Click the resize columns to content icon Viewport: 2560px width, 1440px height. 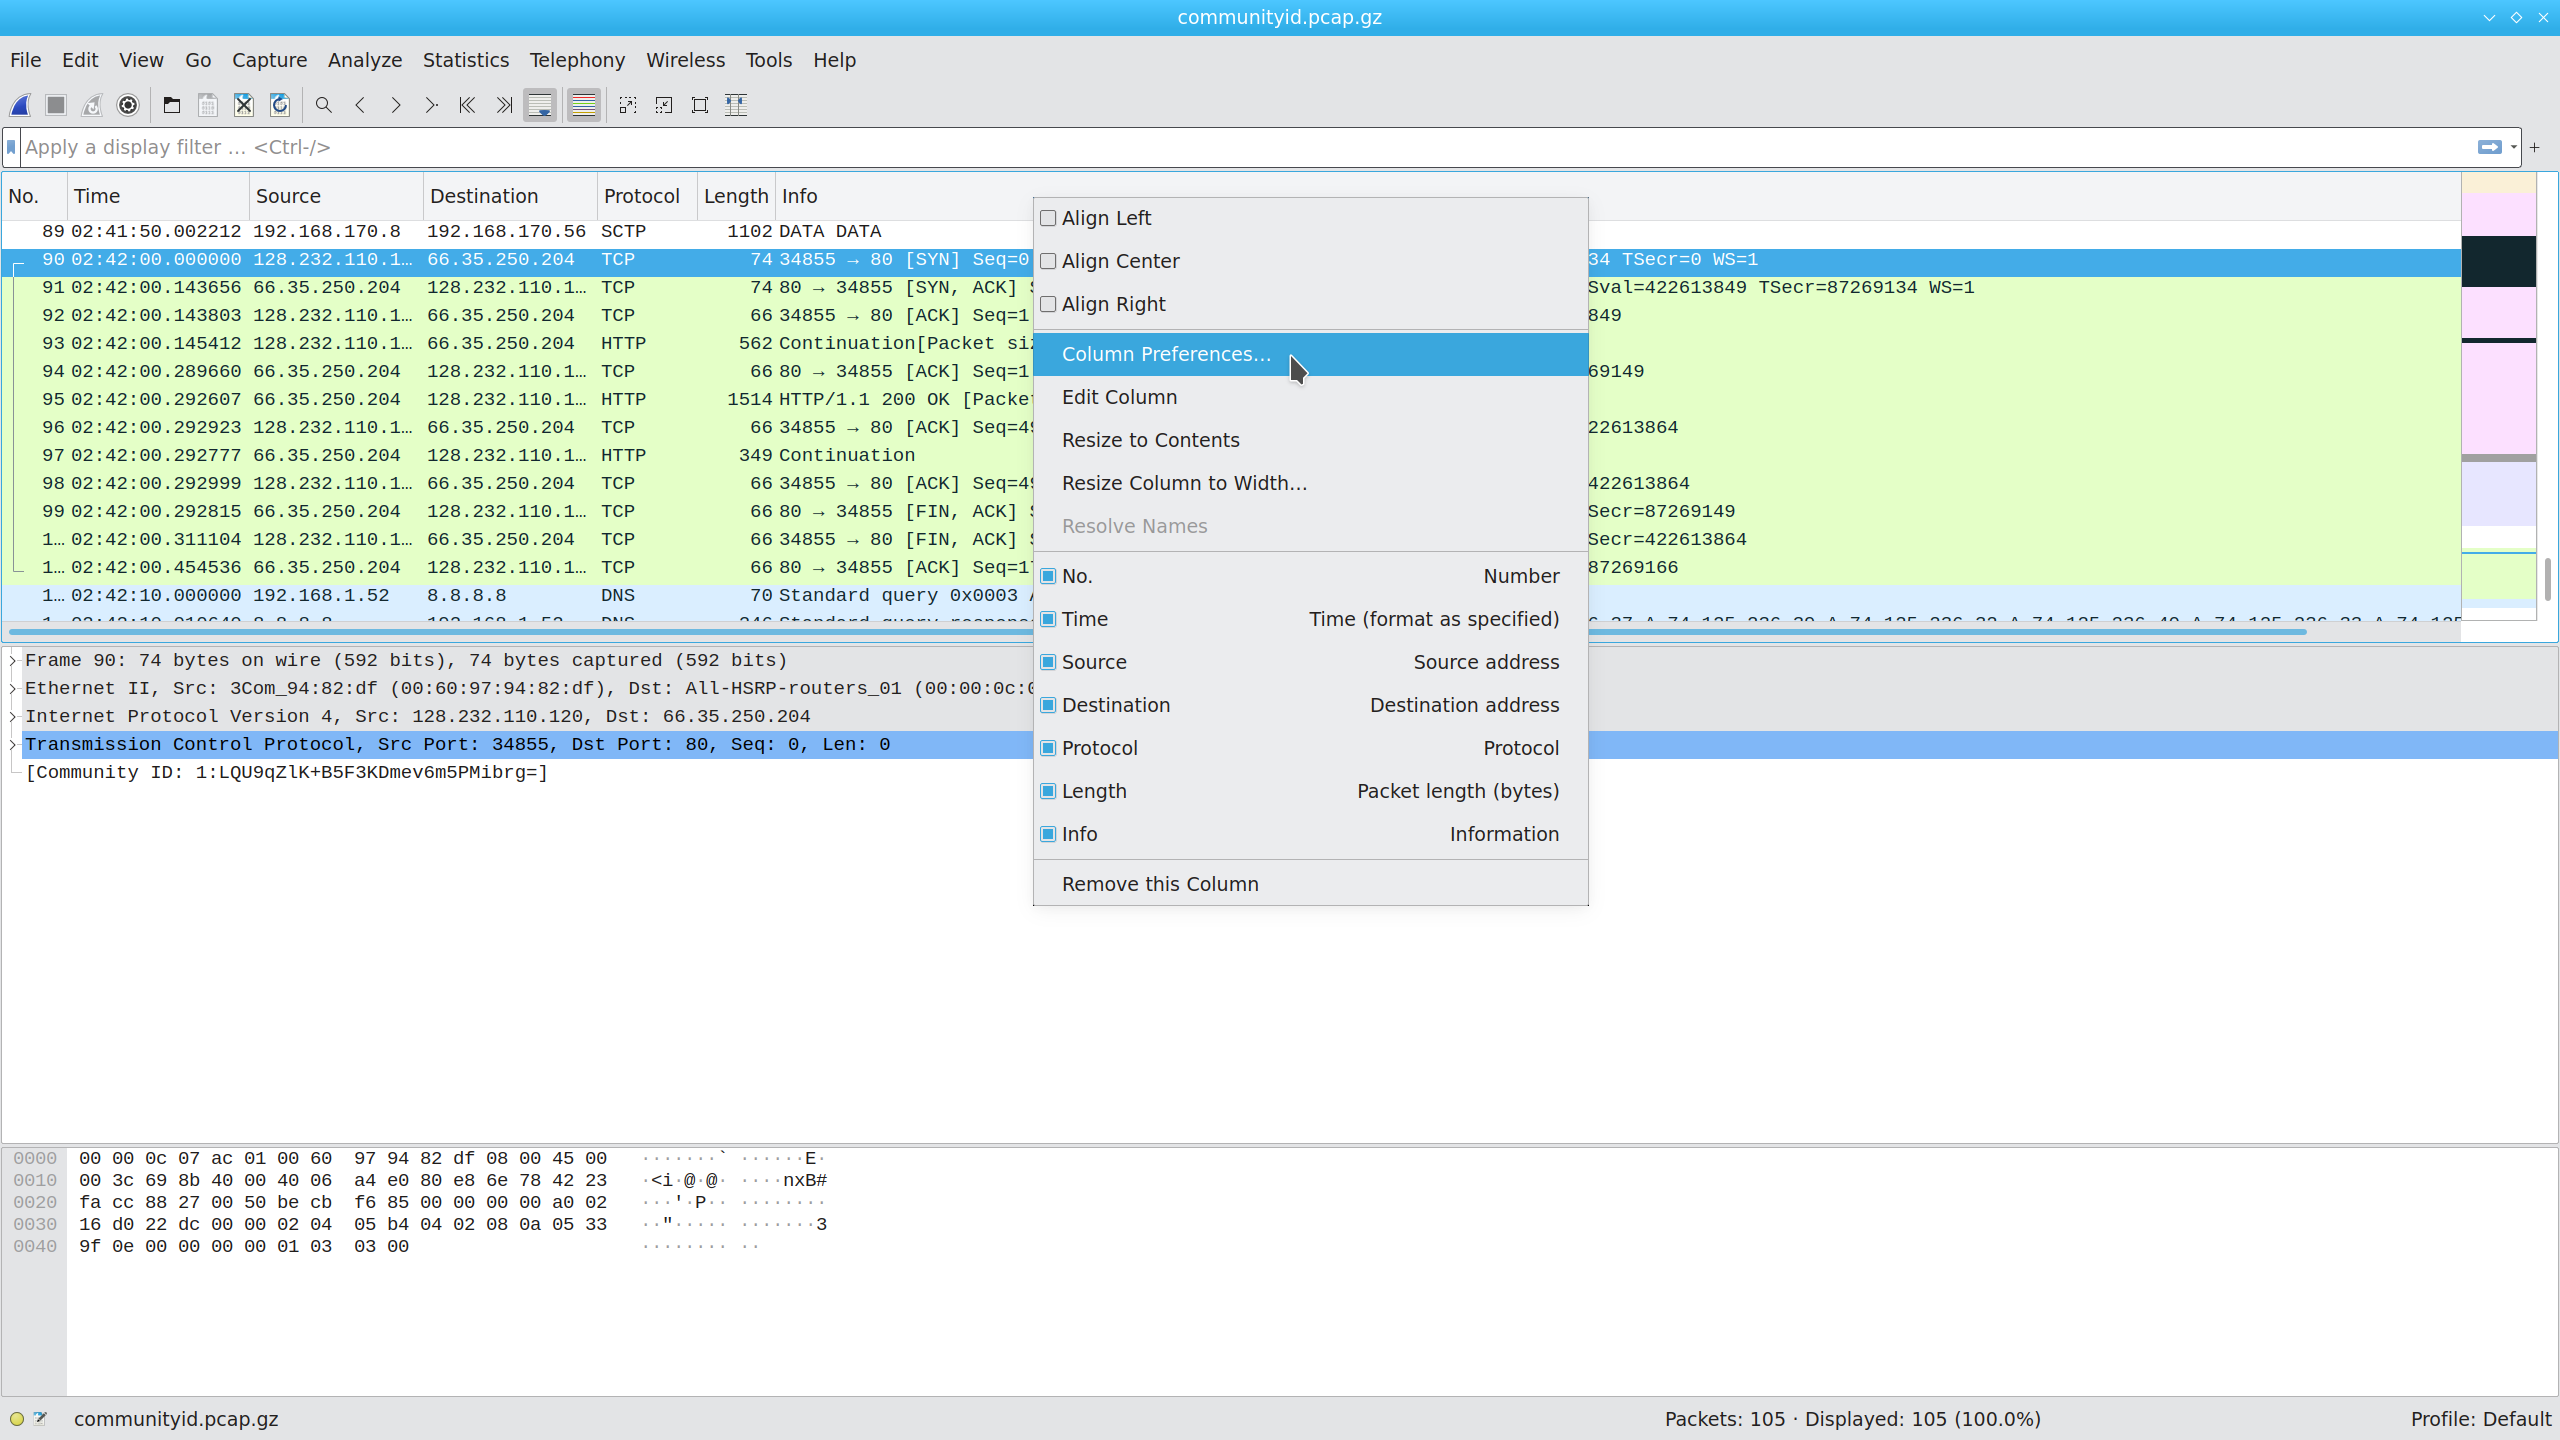tap(736, 105)
